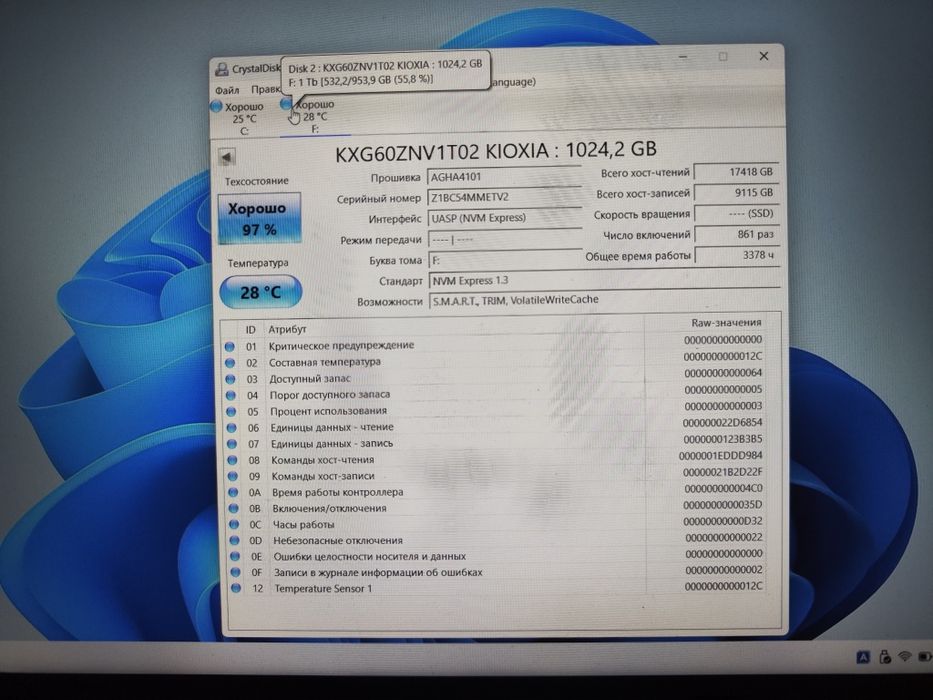Click status circle of 0D Небезопасные отключения
Viewport: 933px width, 700px height.
235,541
